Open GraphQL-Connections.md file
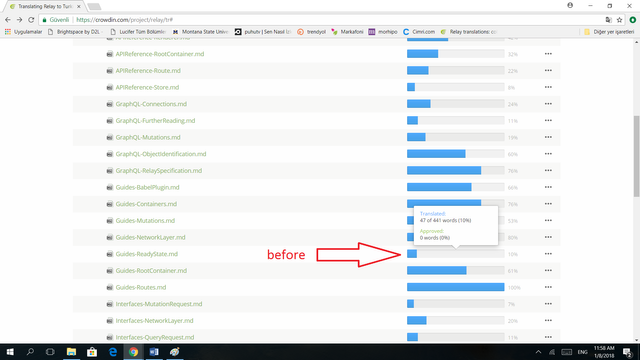 coord(151,104)
